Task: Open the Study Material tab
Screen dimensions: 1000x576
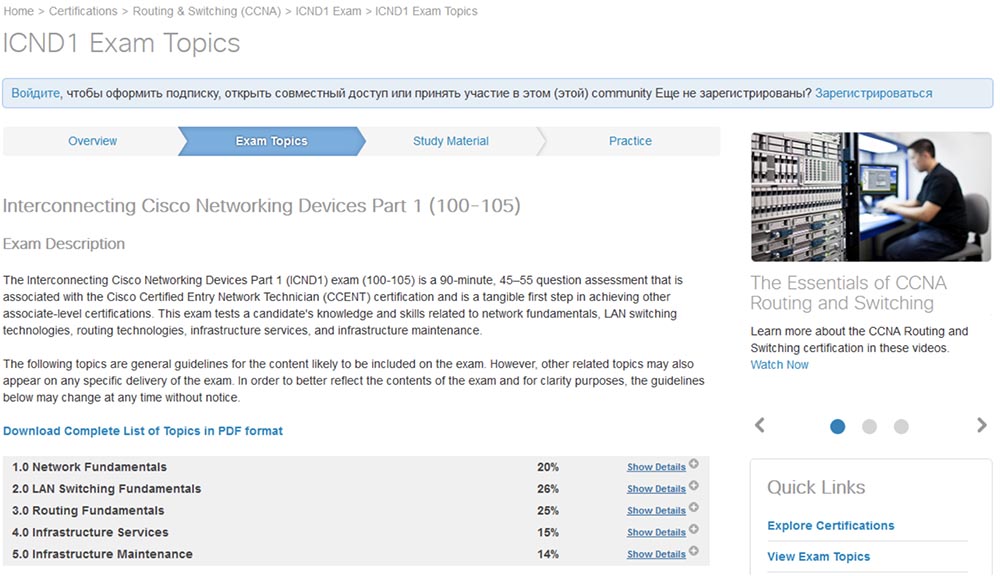Action: pyautogui.click(x=451, y=141)
